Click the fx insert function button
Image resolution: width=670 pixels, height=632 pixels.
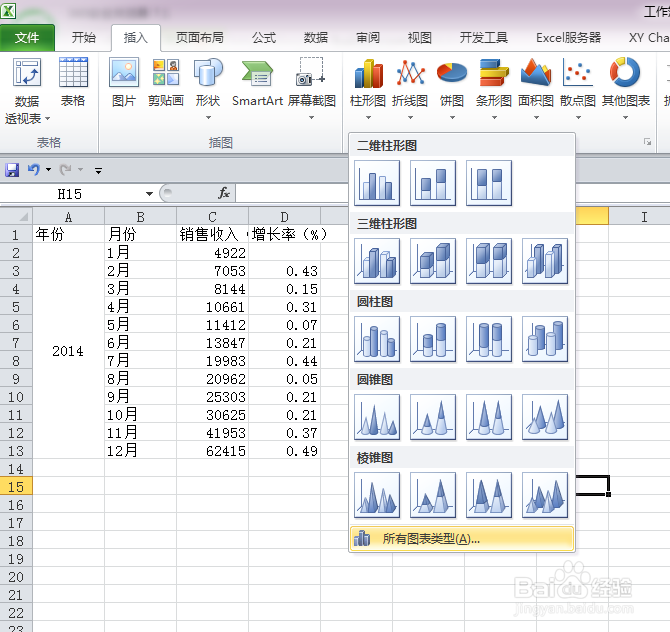223,193
